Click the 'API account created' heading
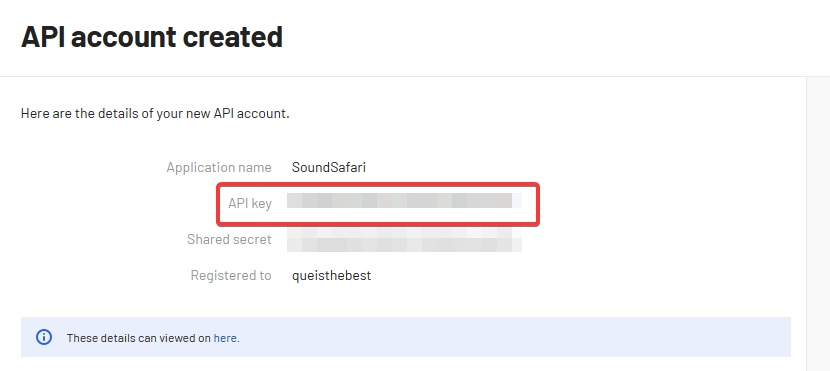The width and height of the screenshot is (830, 371). click(152, 37)
